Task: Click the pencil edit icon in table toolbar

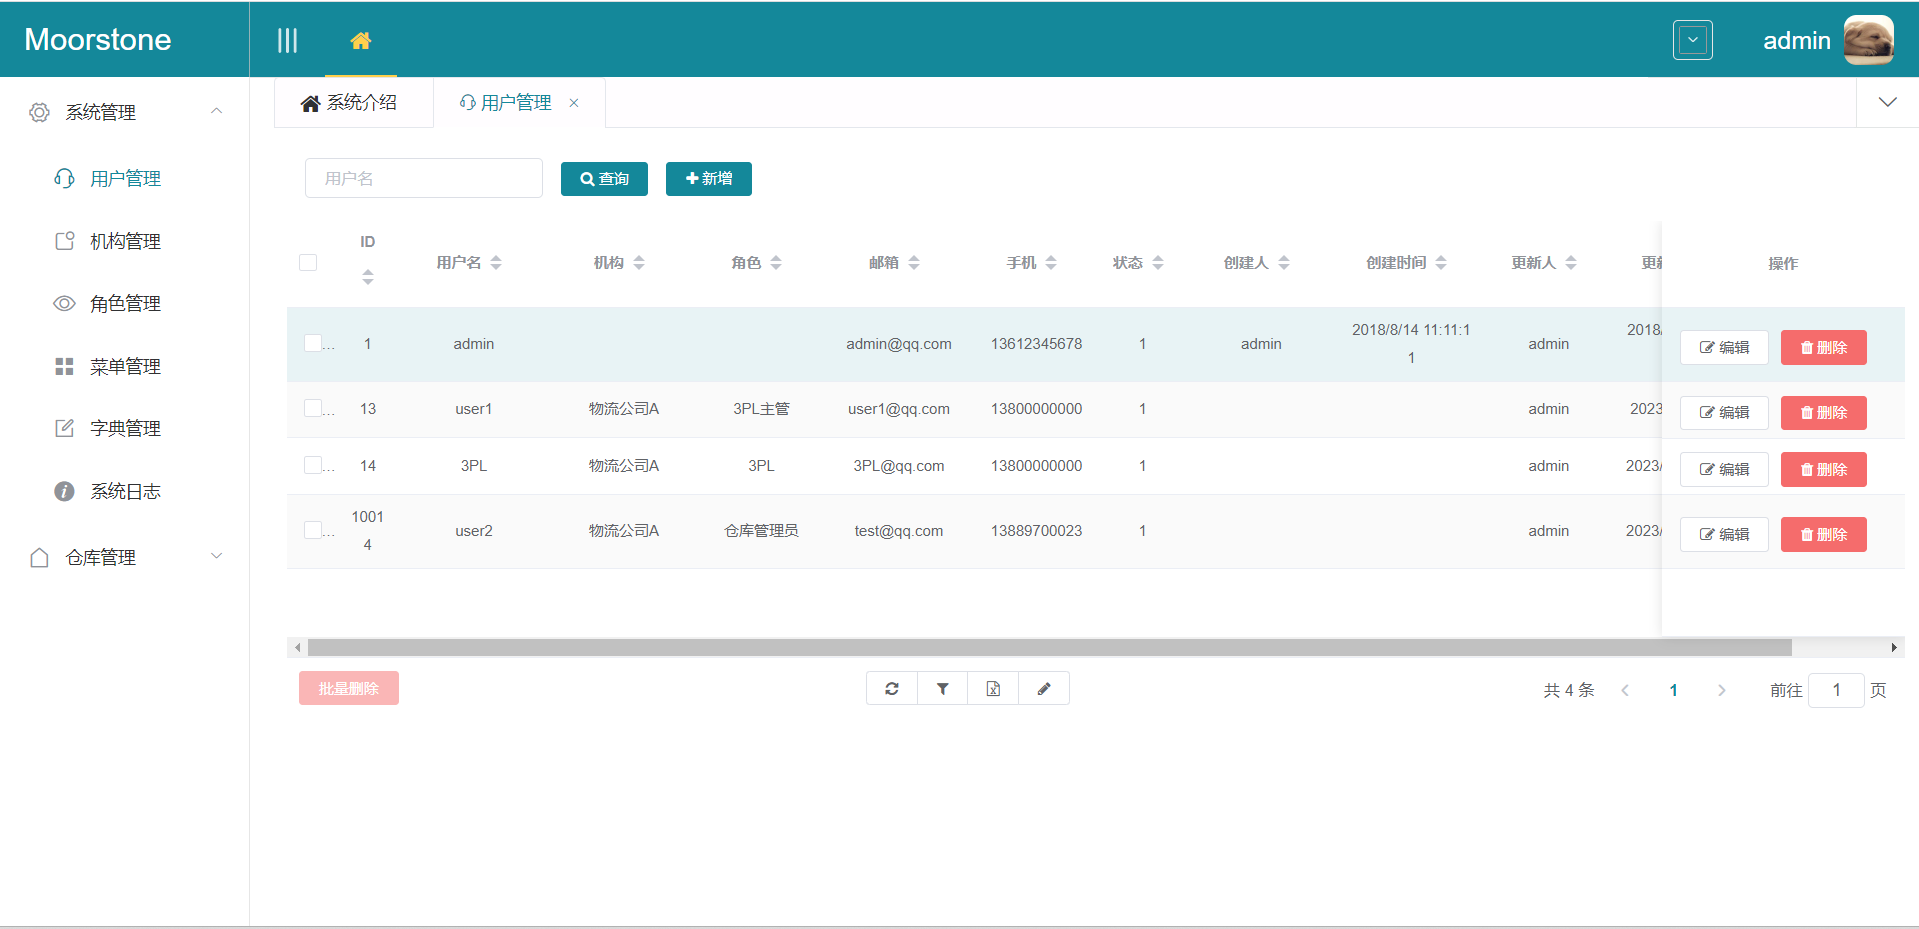Action: click(x=1044, y=688)
